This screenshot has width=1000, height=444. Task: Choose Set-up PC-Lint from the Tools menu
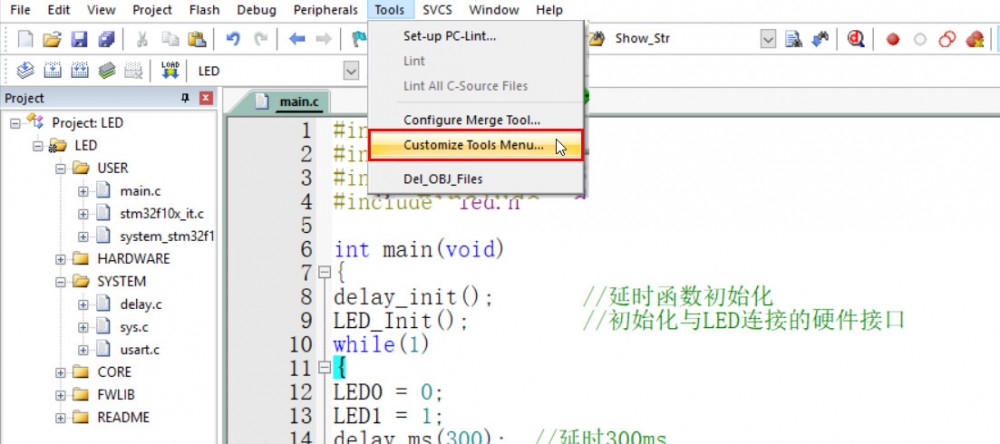[476, 36]
